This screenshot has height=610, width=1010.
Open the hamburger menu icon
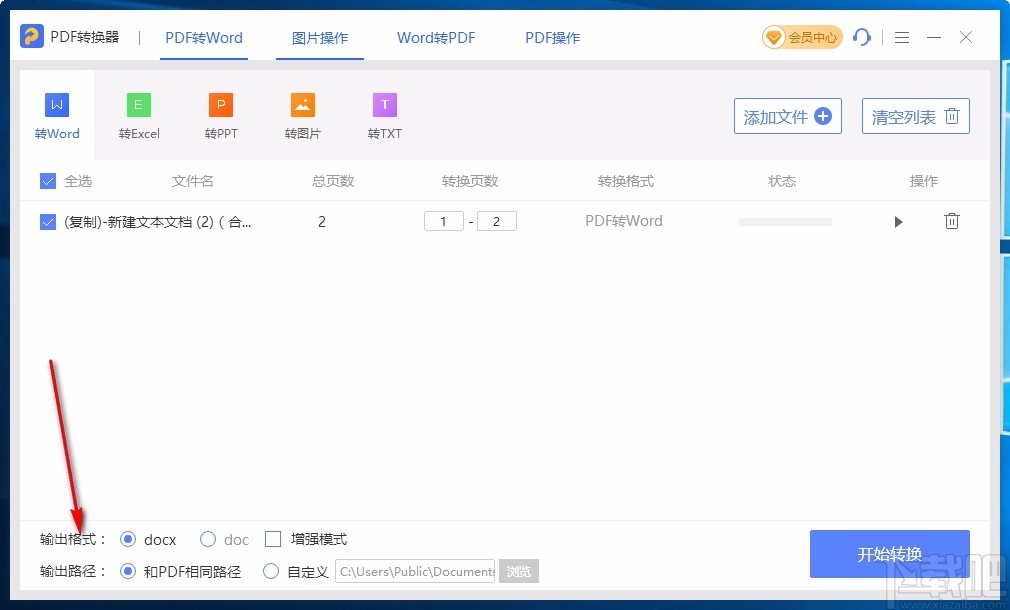[901, 37]
